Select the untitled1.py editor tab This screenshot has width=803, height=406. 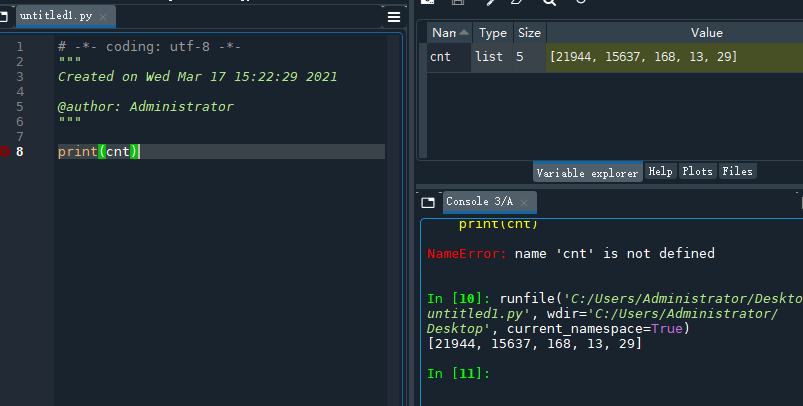pyautogui.click(x=66, y=16)
